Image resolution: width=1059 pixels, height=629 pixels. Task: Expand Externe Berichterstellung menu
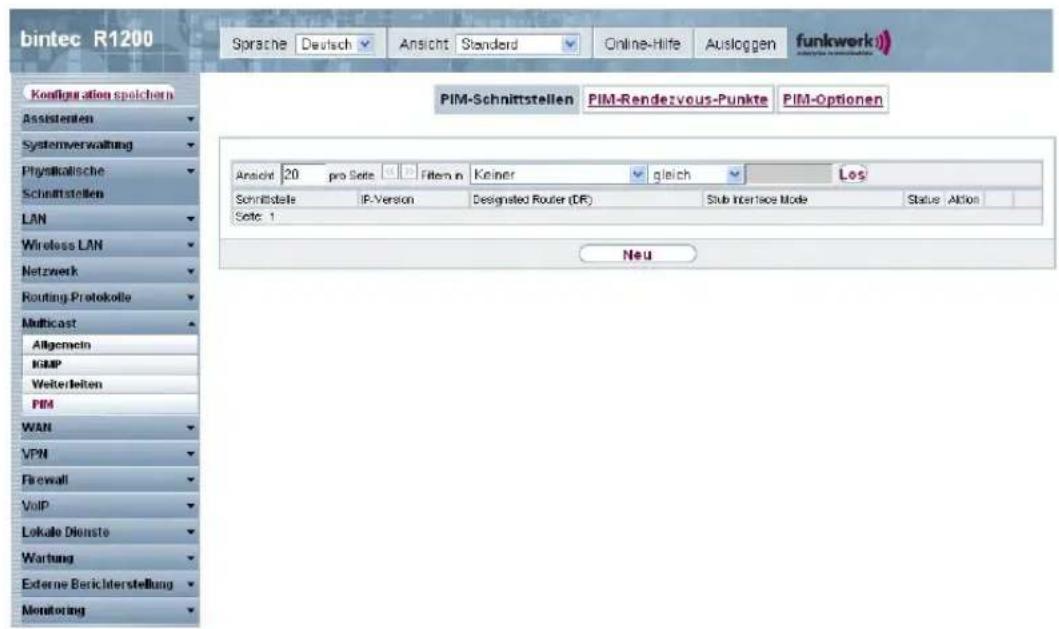tap(108, 584)
